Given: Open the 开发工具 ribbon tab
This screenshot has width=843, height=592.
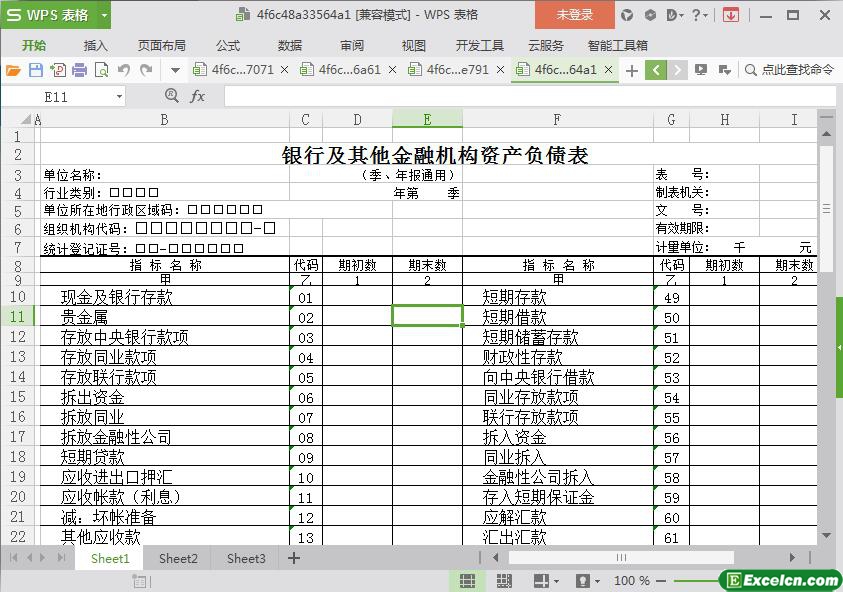Looking at the screenshot, I should click(x=480, y=46).
